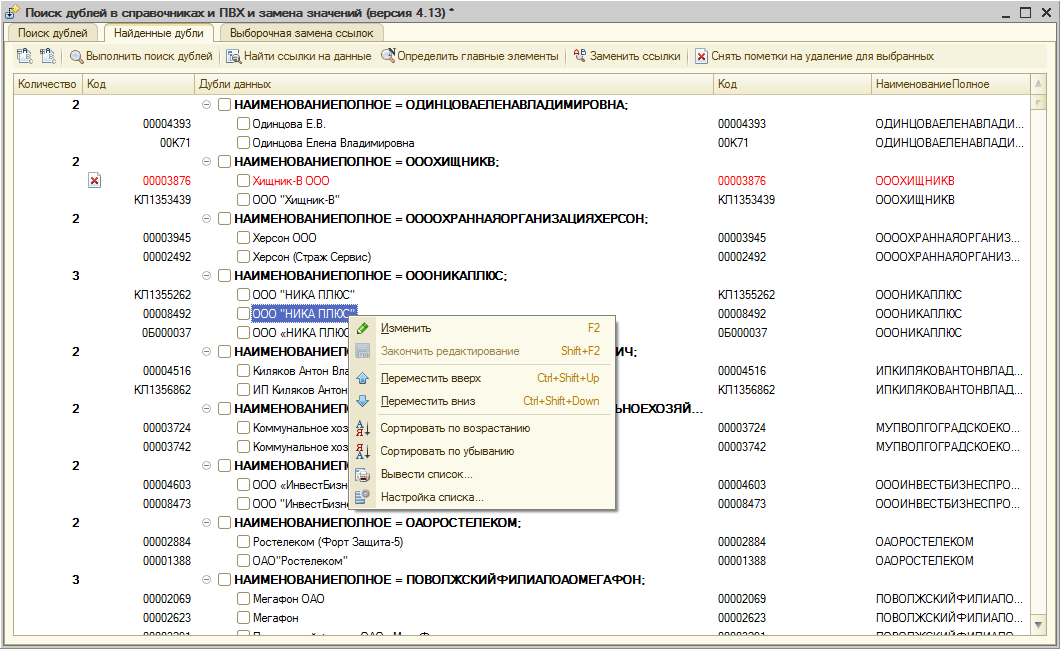This screenshot has height=649, width=1060.
Task: Check 'Херсон (Страж Сервис)' checkbox
Action: tap(243, 256)
